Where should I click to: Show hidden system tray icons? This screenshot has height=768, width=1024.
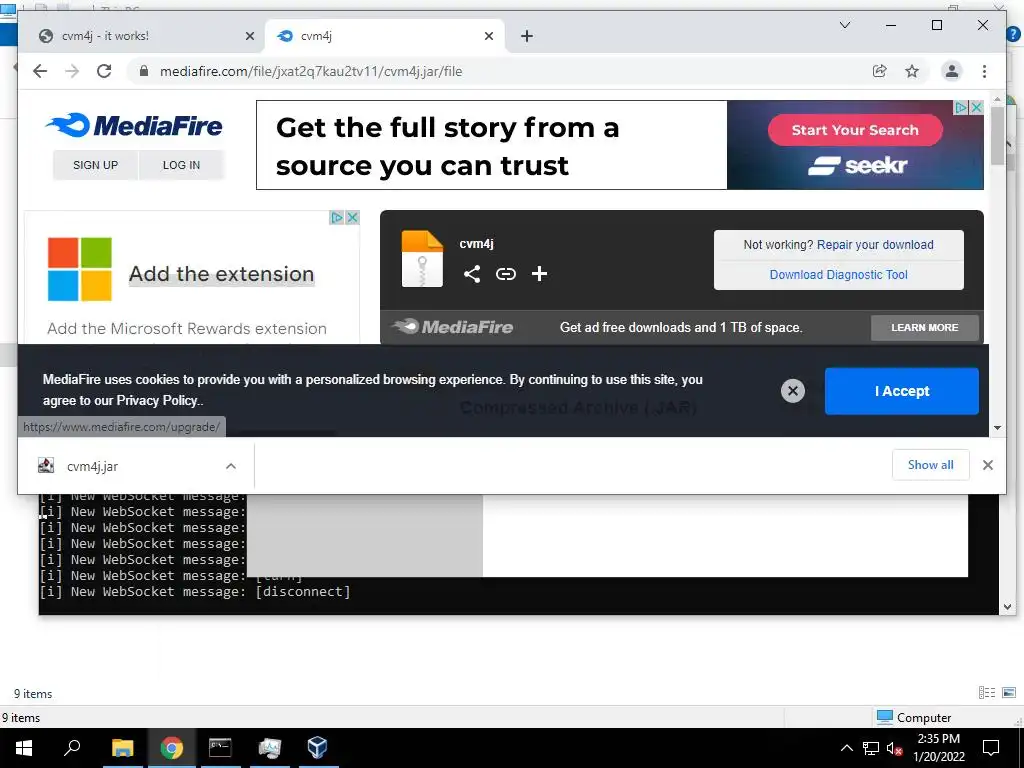pyautogui.click(x=846, y=748)
